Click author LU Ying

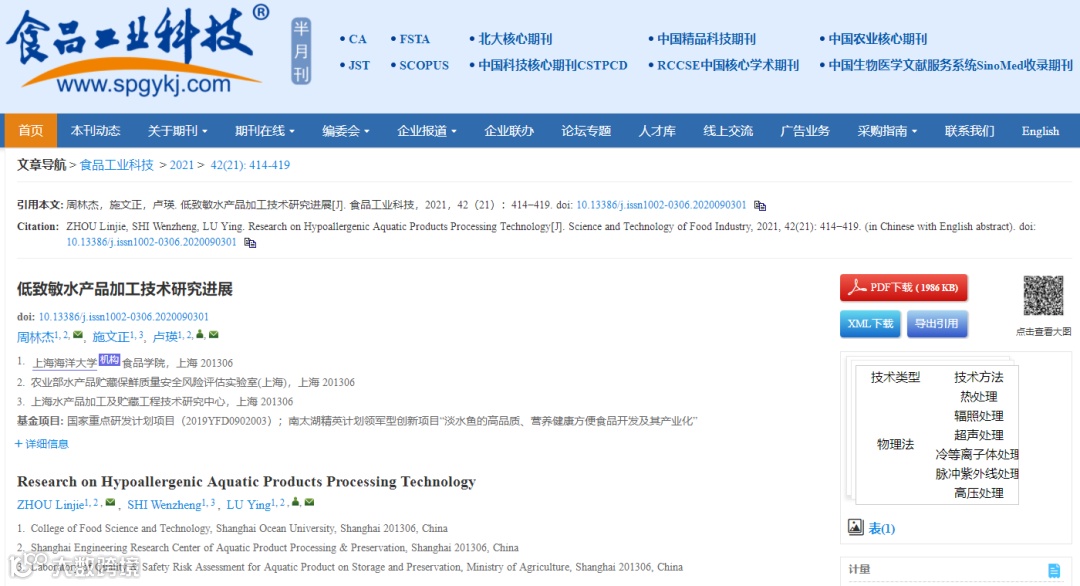(x=249, y=505)
